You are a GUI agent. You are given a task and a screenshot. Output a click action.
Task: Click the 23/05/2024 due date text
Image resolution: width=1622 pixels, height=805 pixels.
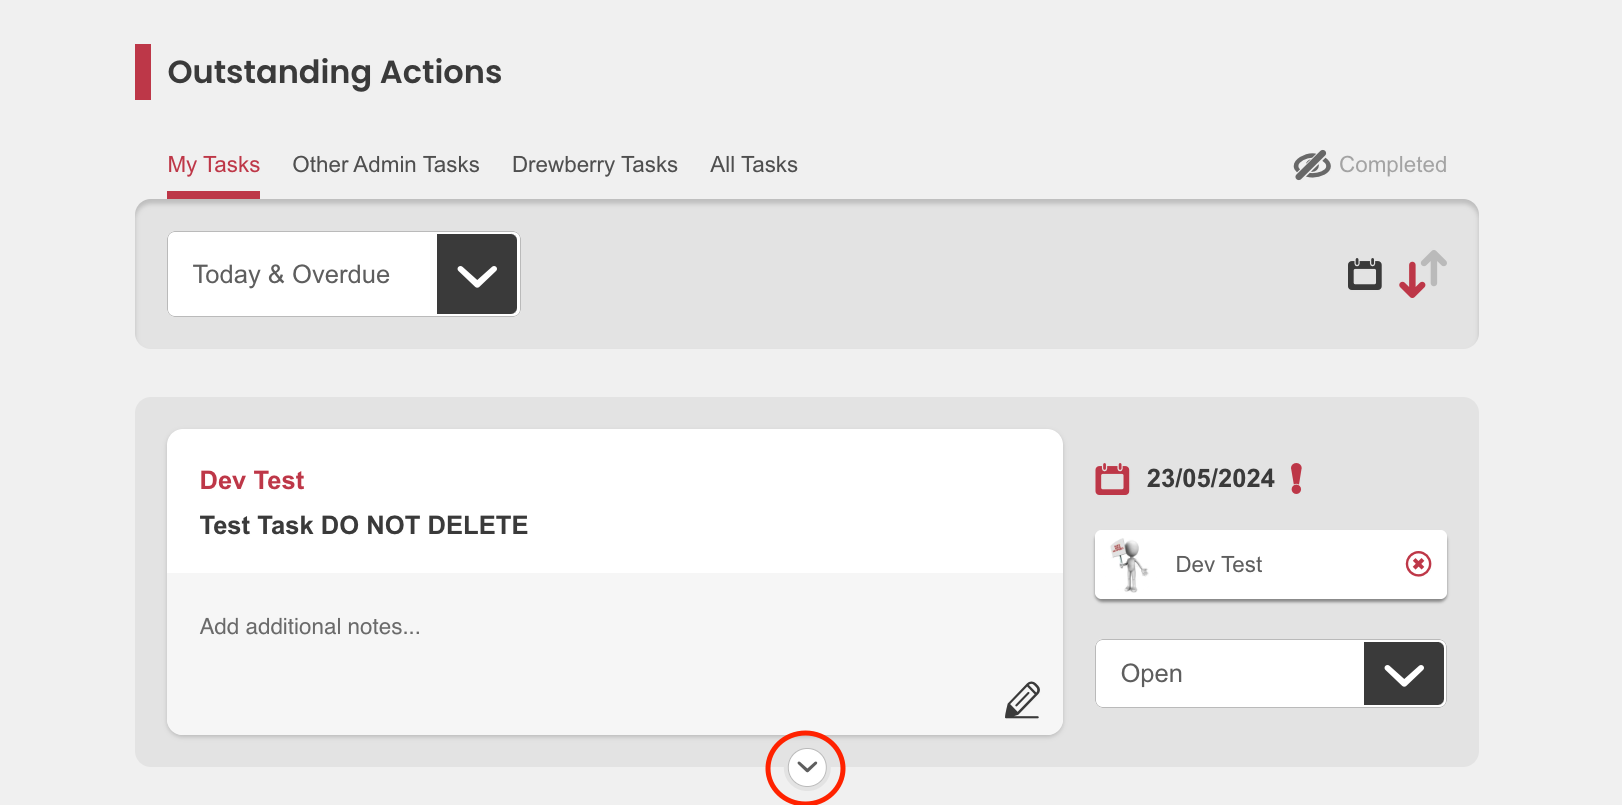click(x=1210, y=479)
